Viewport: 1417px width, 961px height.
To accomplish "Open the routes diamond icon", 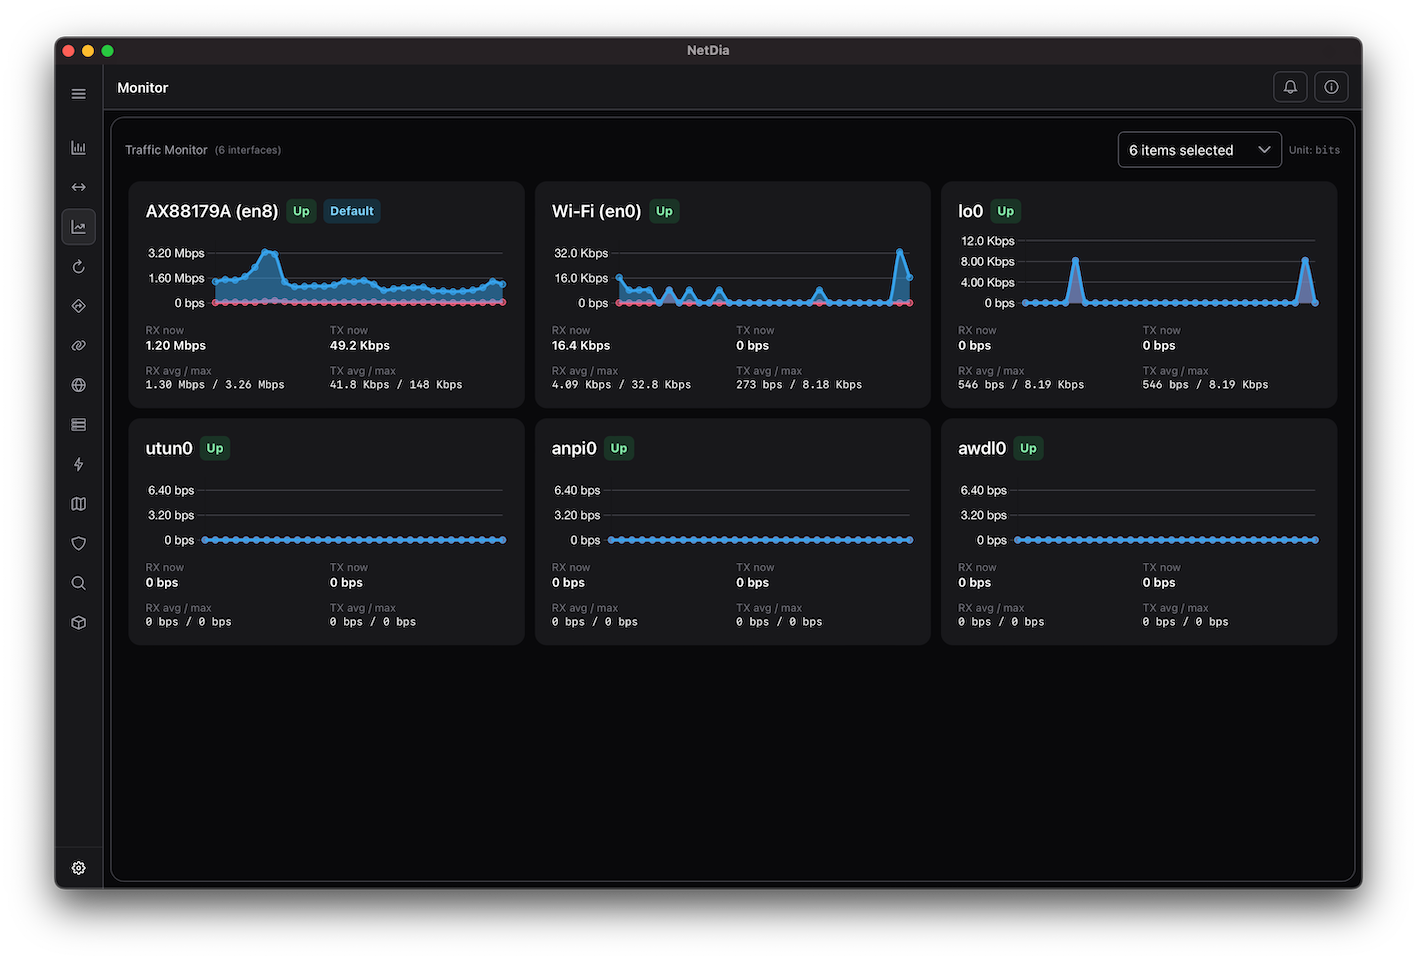I will point(78,306).
